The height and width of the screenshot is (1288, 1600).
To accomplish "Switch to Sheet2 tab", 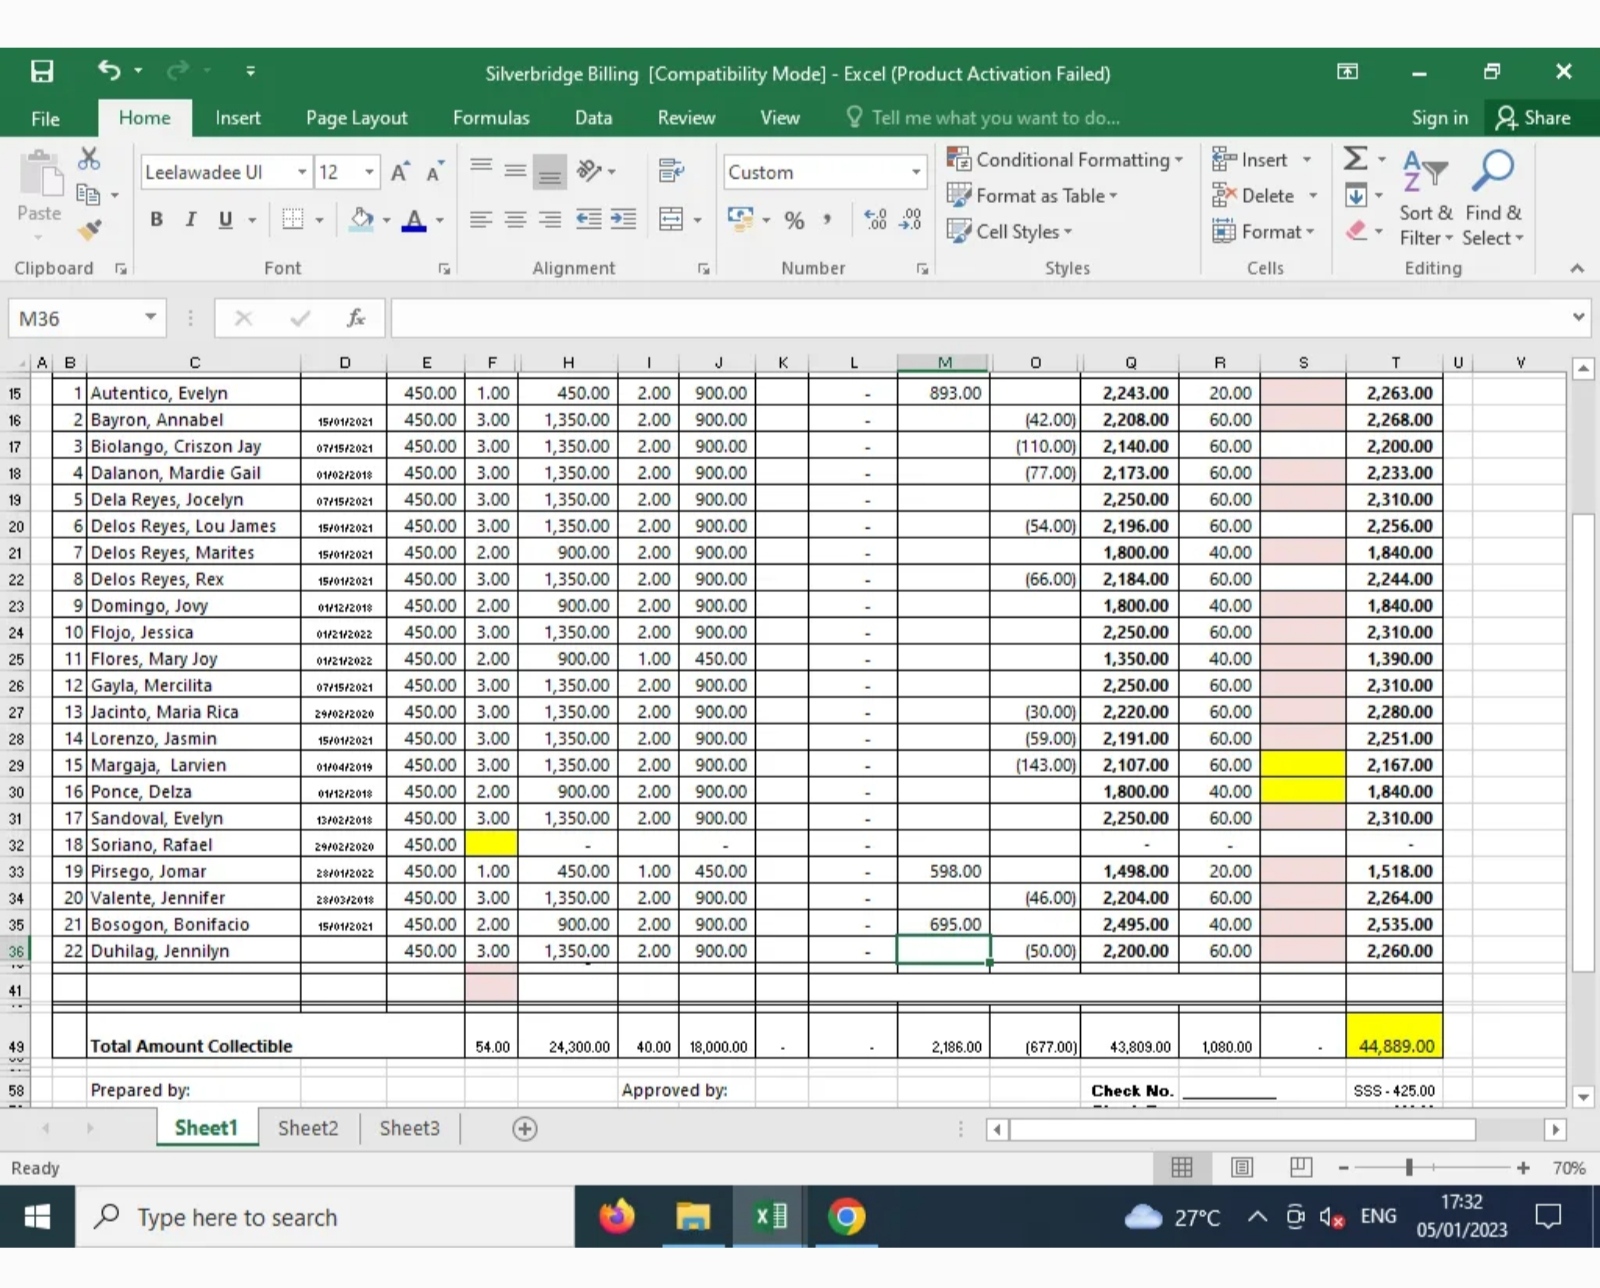I will 308,1128.
